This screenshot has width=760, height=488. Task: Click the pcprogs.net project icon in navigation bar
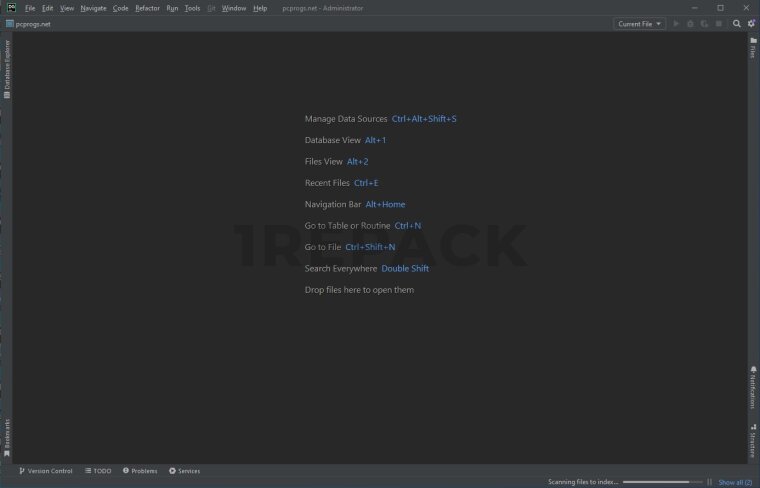click(x=9, y=24)
